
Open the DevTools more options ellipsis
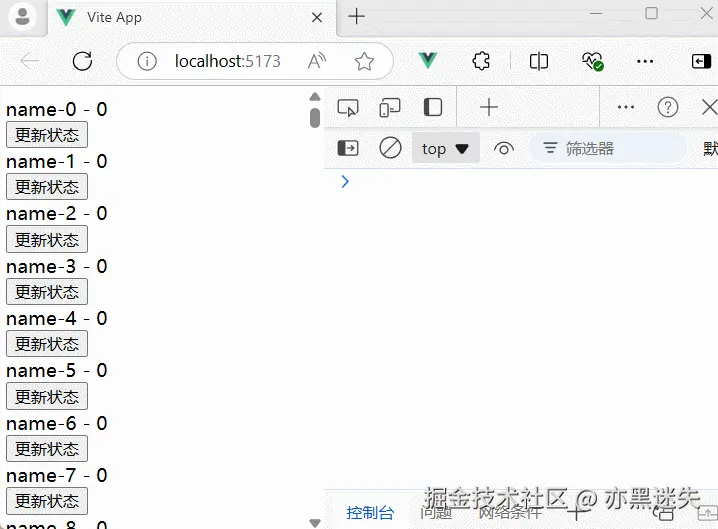[626, 108]
